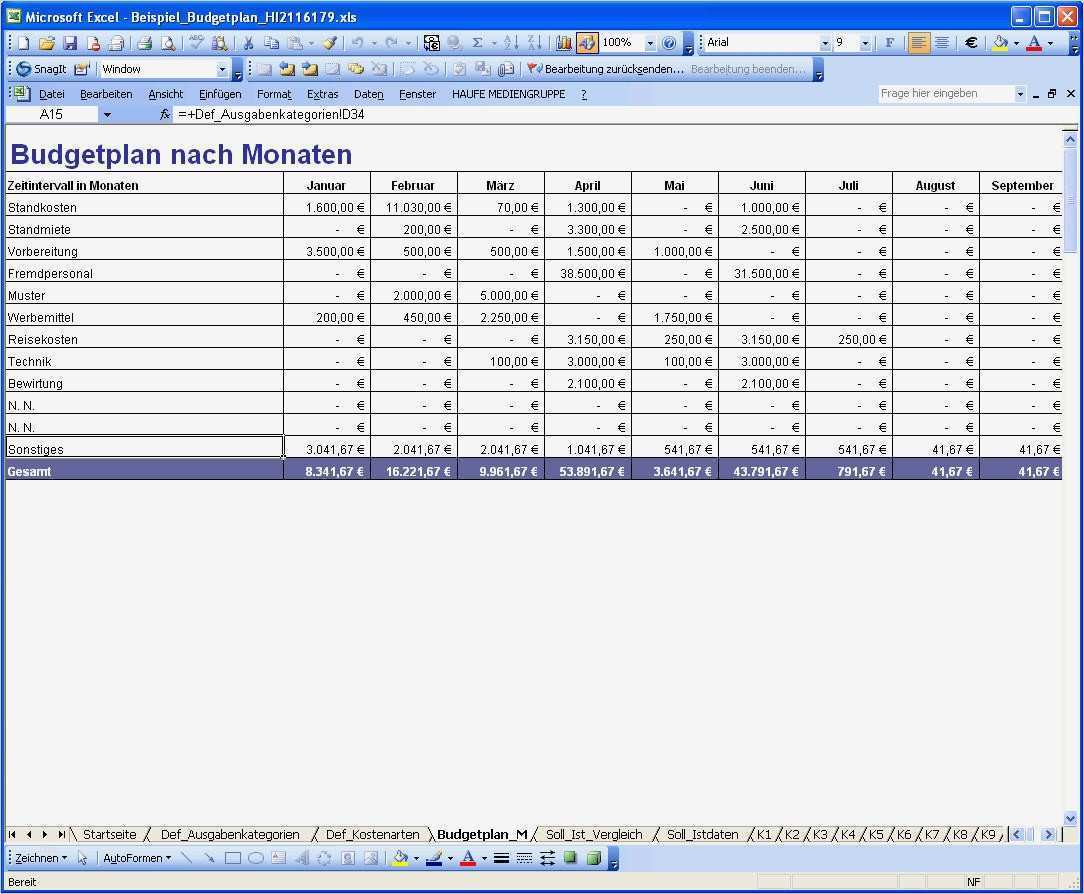Click Bearbeitung zurücksenden button
The height and width of the screenshot is (894, 1084).
[606, 69]
